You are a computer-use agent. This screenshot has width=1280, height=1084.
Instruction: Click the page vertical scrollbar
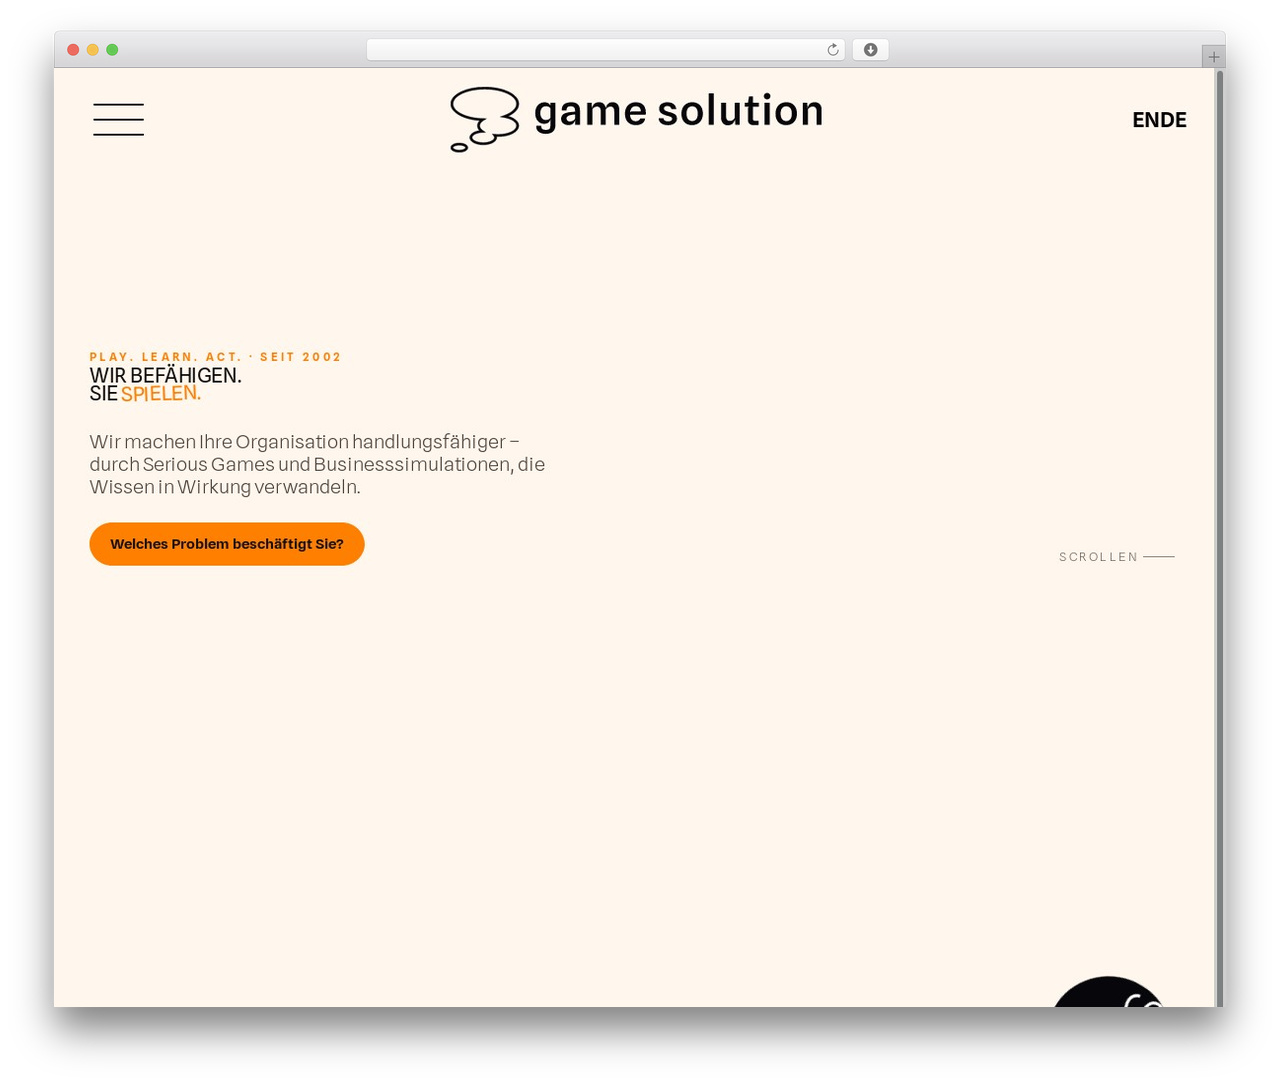(1219, 537)
